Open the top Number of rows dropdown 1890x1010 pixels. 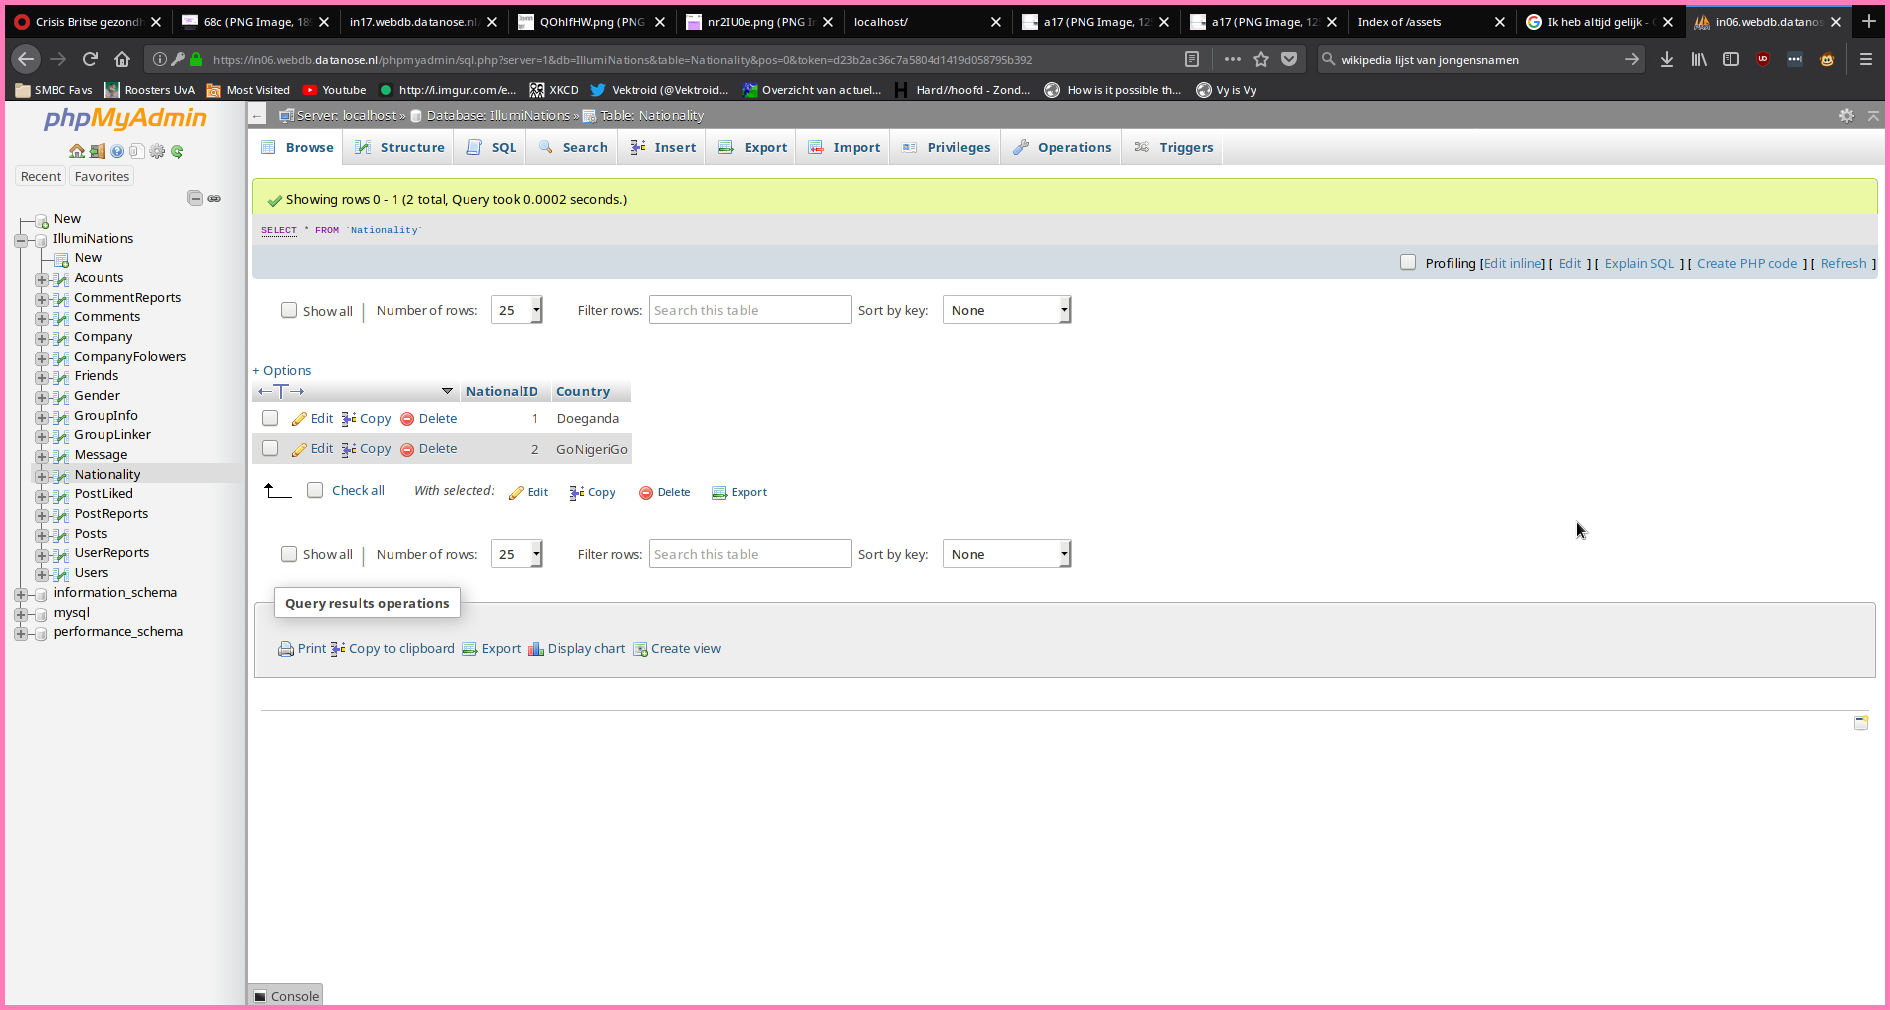(x=516, y=310)
